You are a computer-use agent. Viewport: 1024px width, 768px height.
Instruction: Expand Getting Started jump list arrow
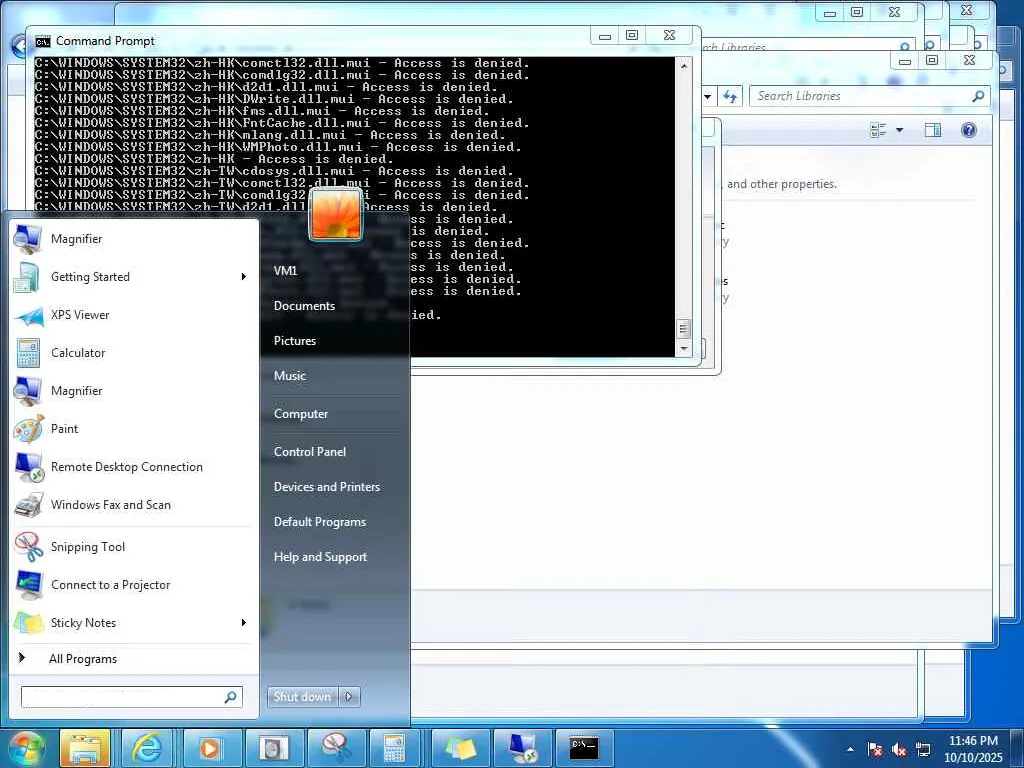click(244, 277)
